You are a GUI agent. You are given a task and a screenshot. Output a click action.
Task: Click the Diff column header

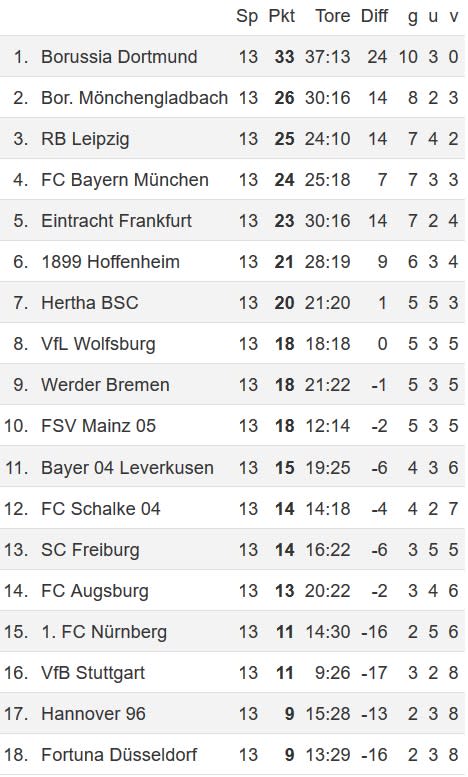(x=374, y=16)
